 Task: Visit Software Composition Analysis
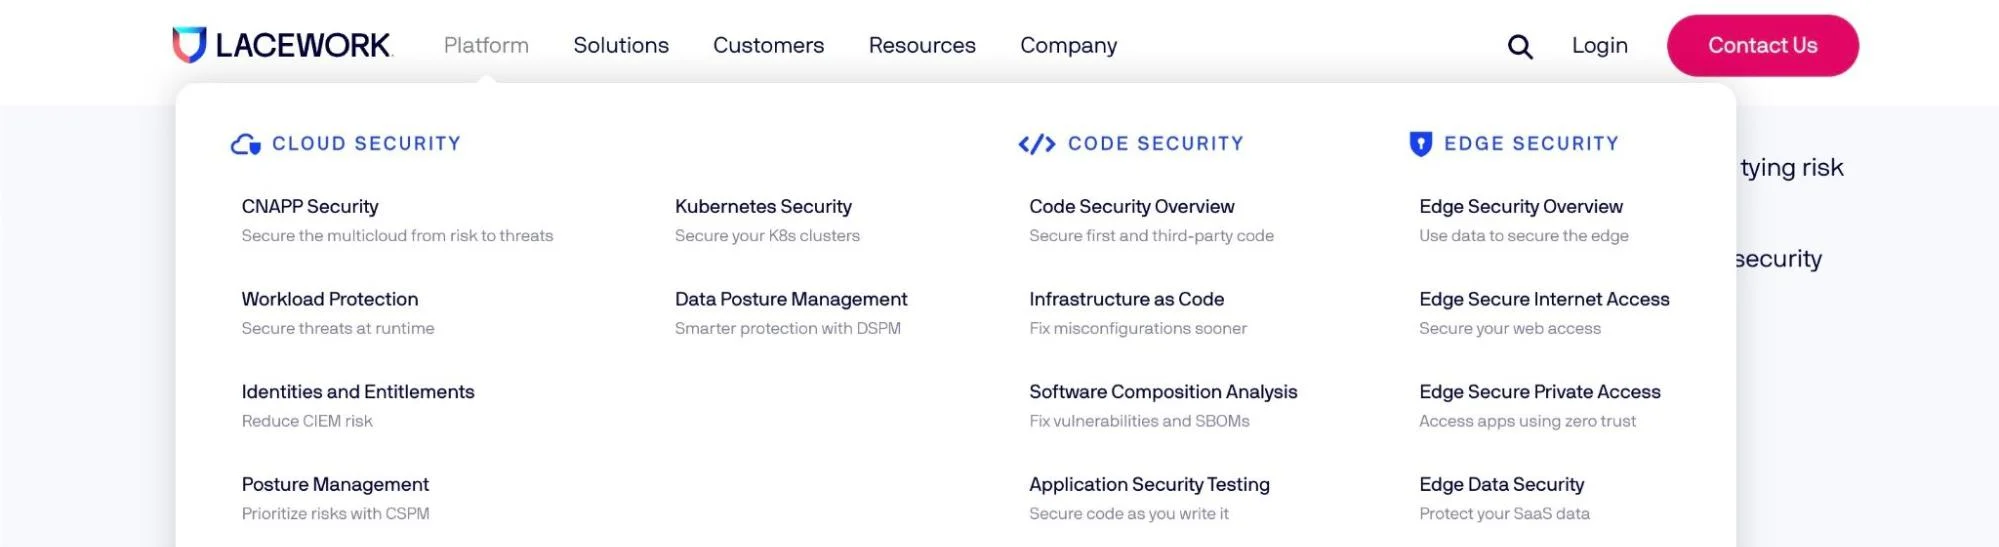coord(1163,392)
